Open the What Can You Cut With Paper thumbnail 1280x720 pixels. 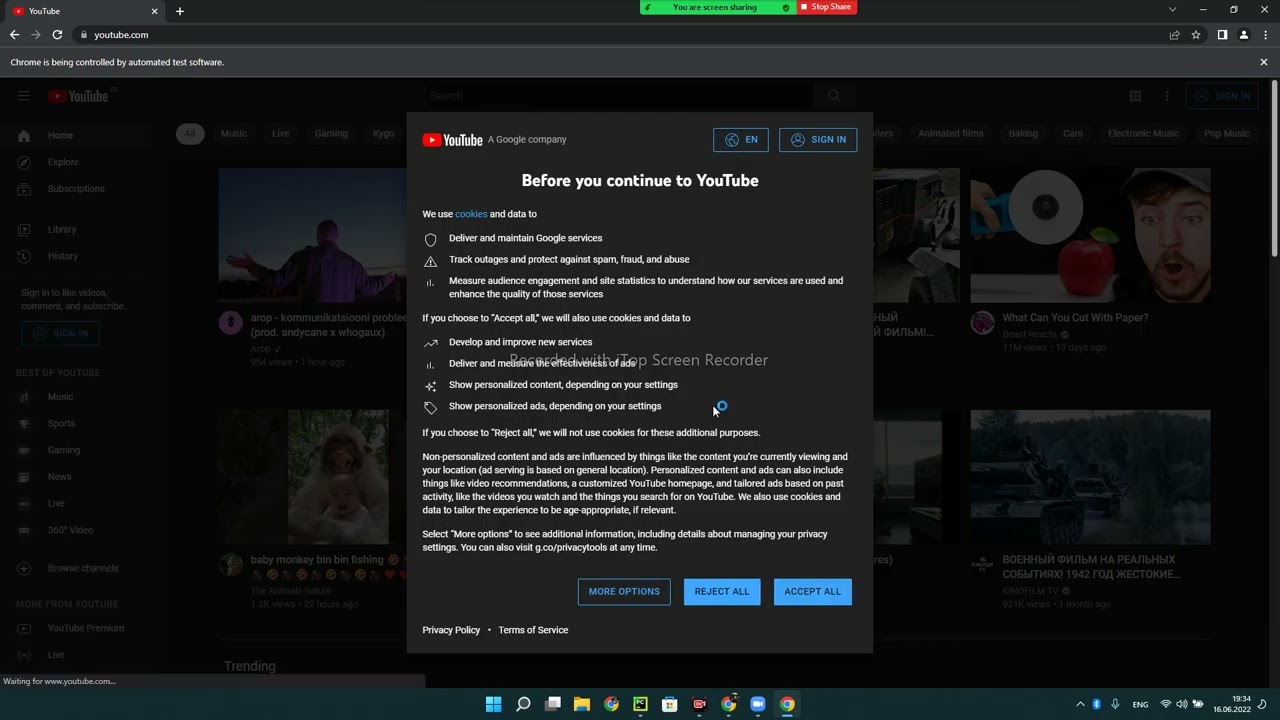pos(1090,235)
